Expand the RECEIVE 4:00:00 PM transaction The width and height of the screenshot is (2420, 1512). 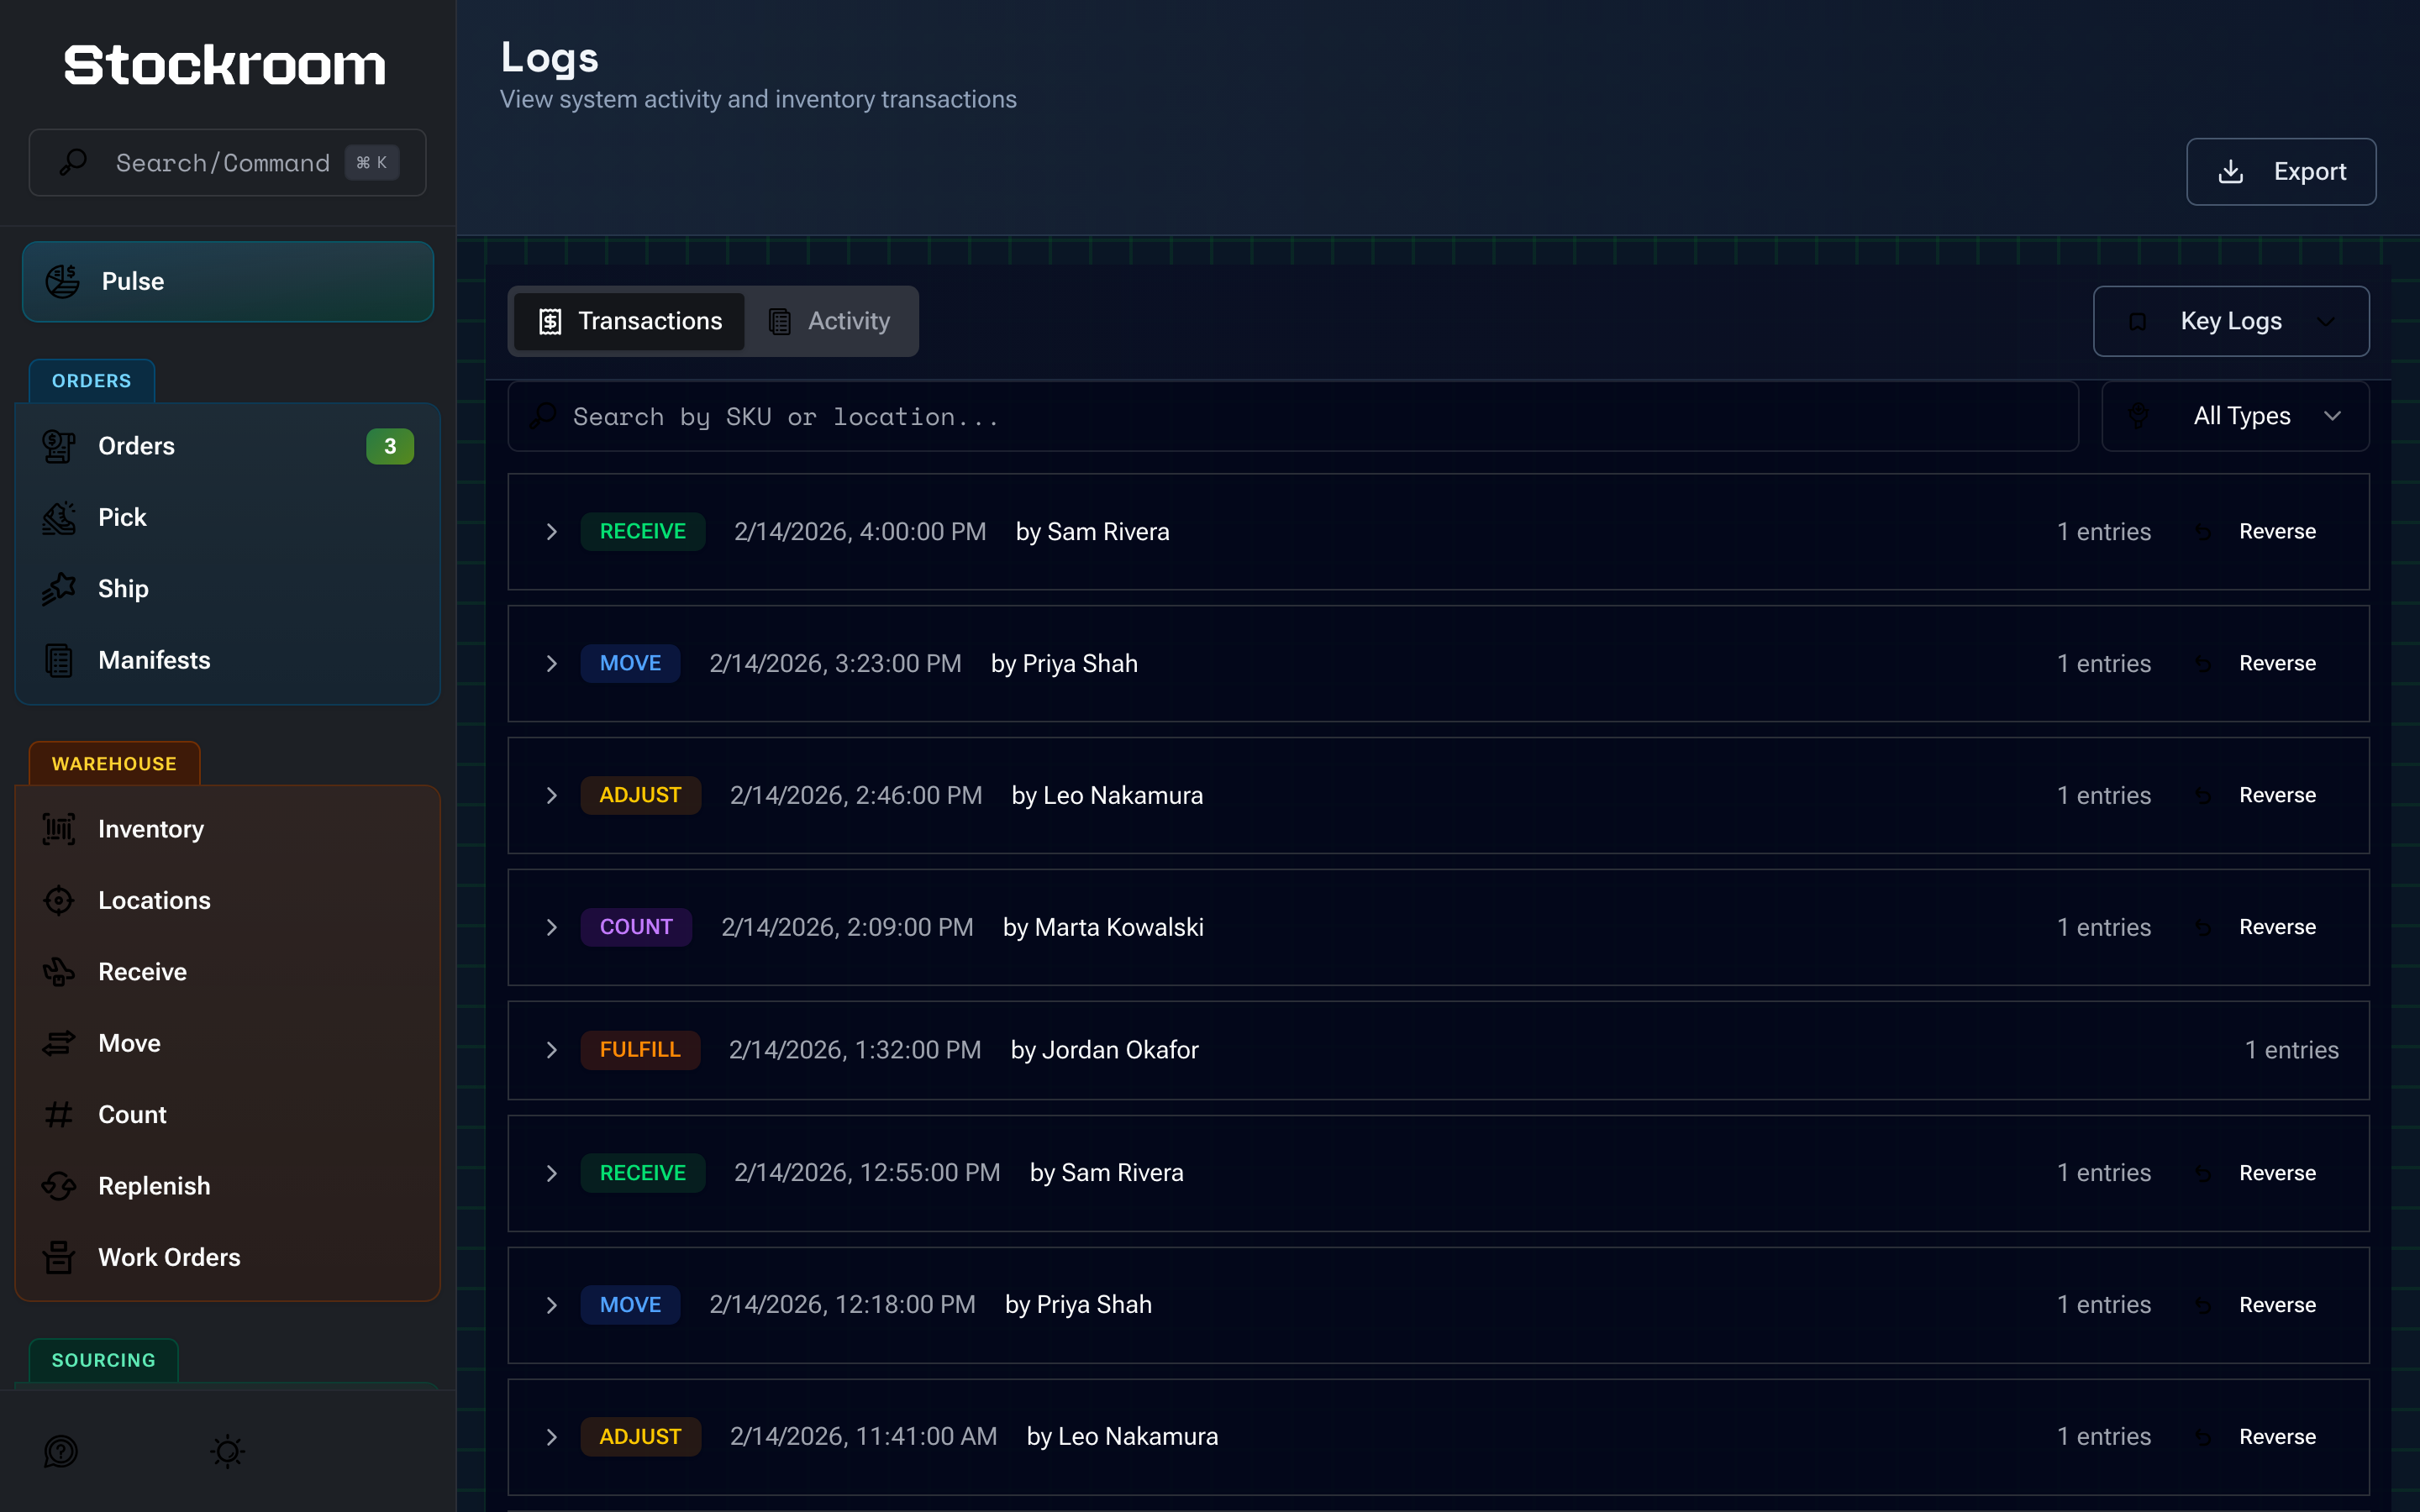(552, 532)
